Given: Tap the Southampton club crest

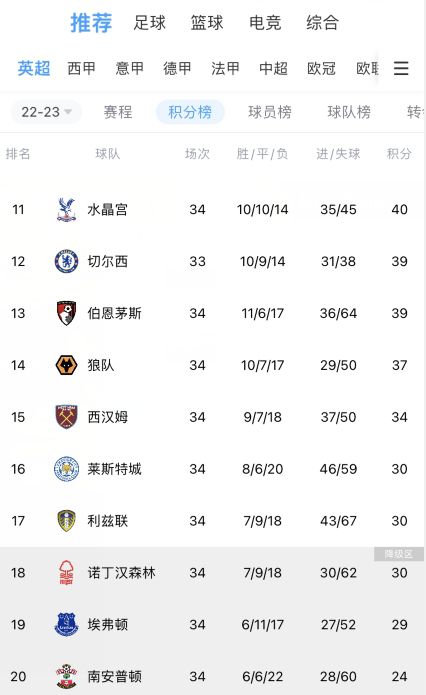Looking at the screenshot, I should 66,676.
